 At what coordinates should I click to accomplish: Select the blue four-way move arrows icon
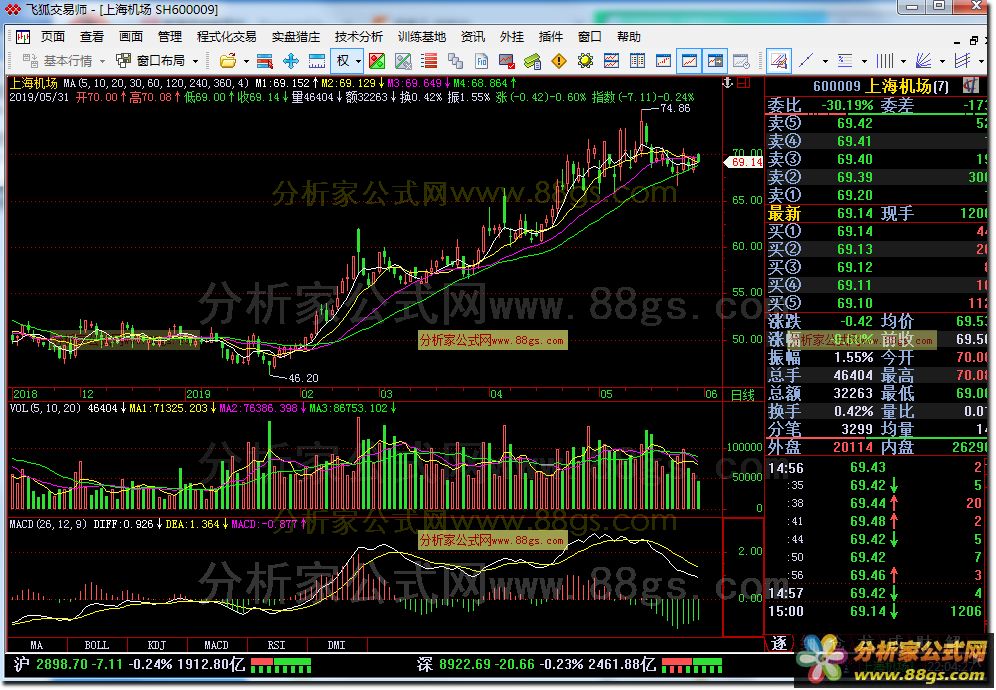[291, 61]
